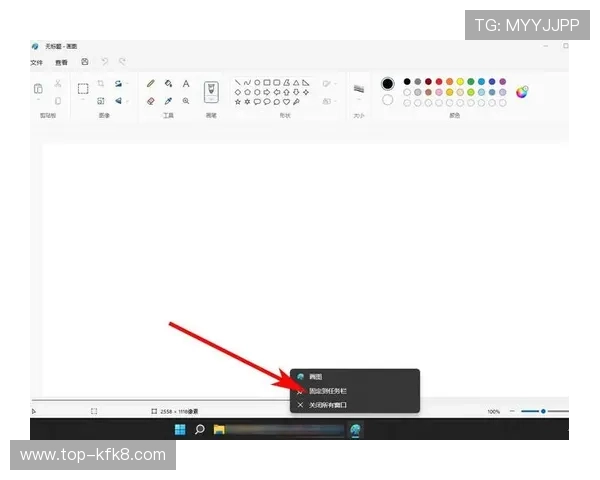Click 固定到任务栏 in the jump list
The width and height of the screenshot is (600, 480).
click(328, 391)
